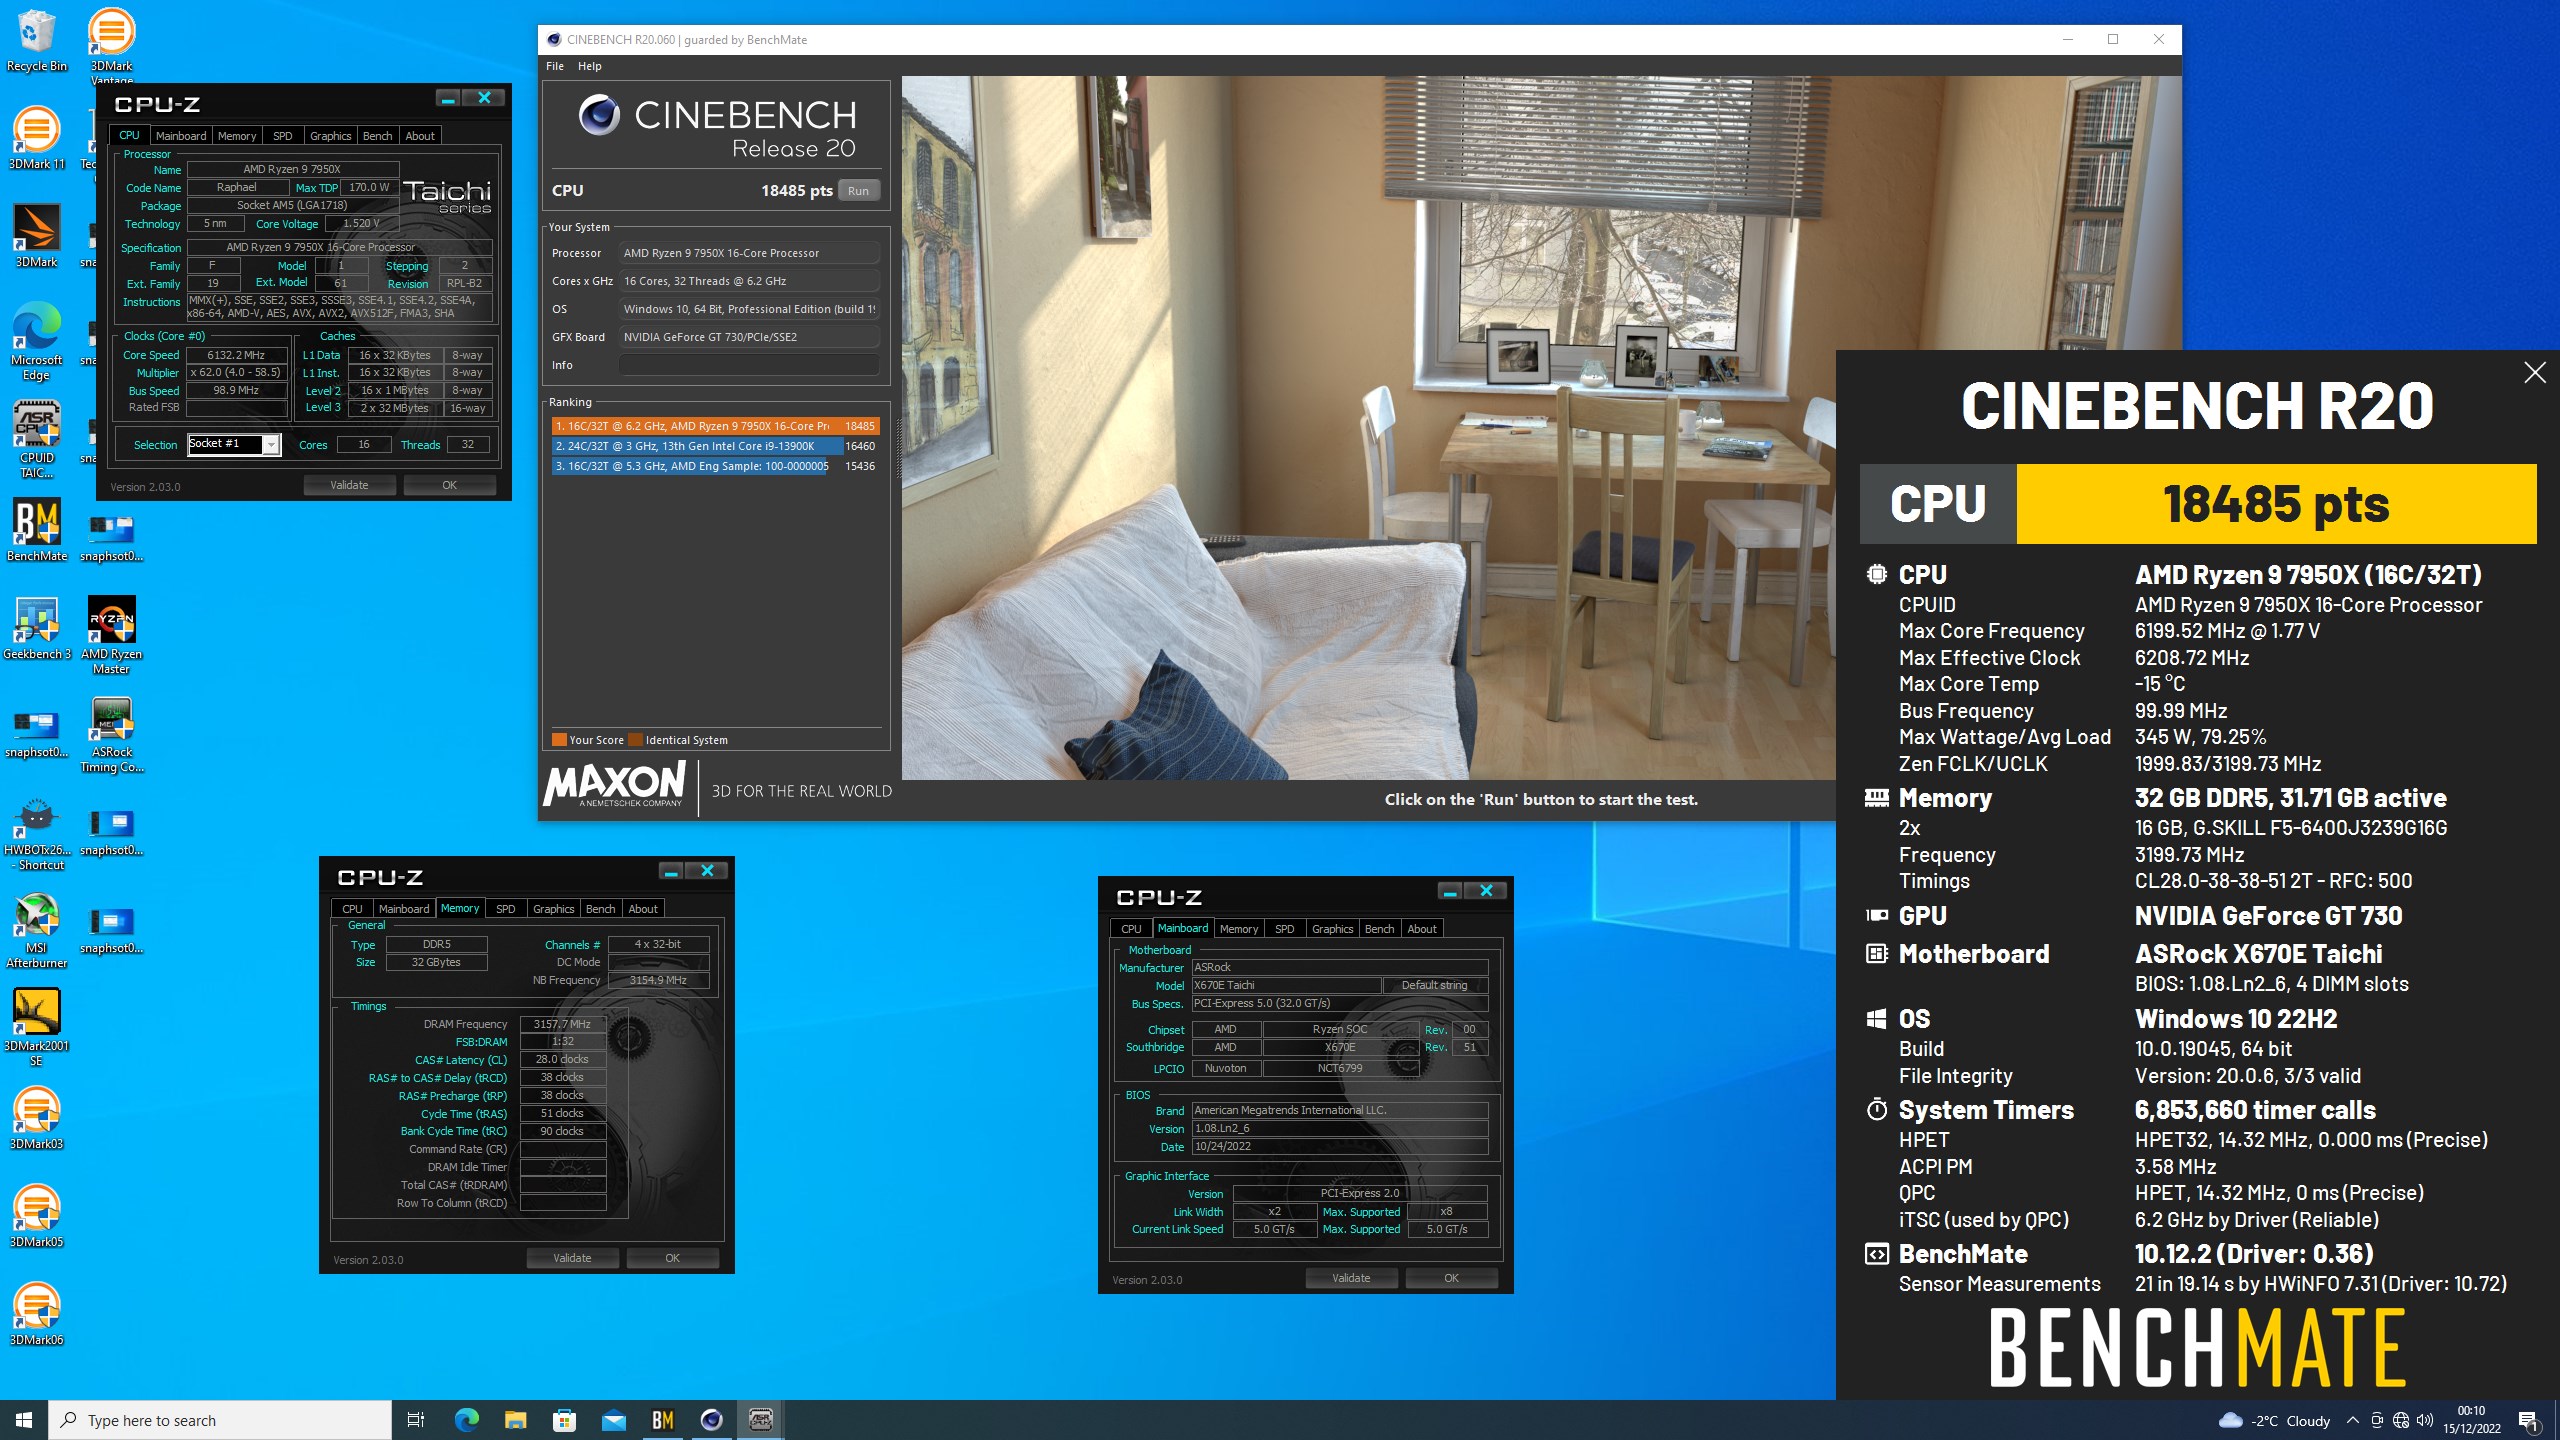
Task: Switch to the SPD tab in the memory CPU-Z window
Action: pyautogui.click(x=506, y=909)
